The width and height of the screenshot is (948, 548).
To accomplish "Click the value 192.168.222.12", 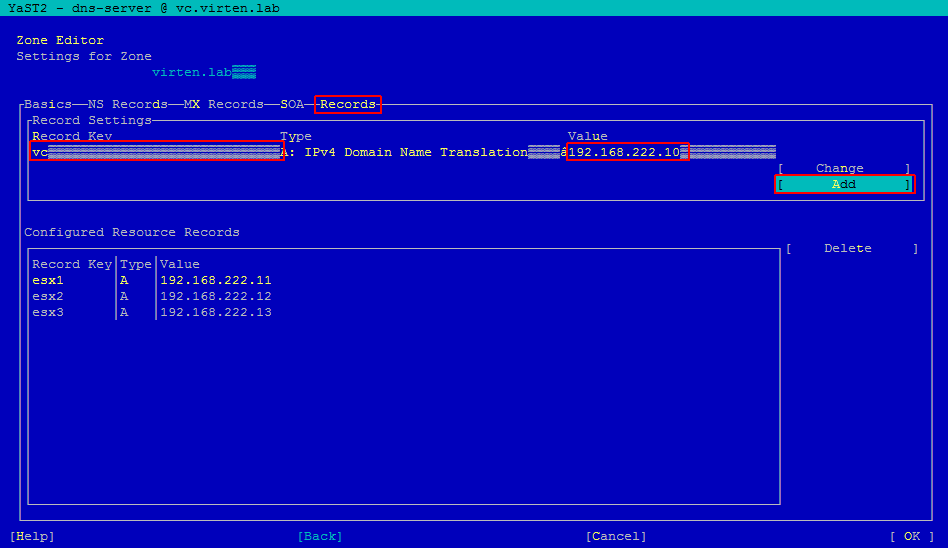I will [x=216, y=296].
